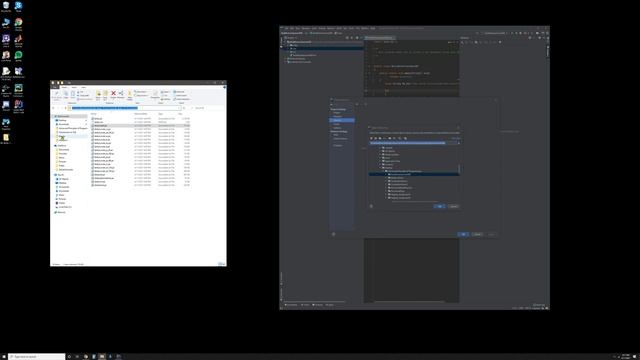Screen dimensions: 640x360
Task: Select the highlighted file row in File Explorer
Action: pyautogui.click(x=141, y=126)
